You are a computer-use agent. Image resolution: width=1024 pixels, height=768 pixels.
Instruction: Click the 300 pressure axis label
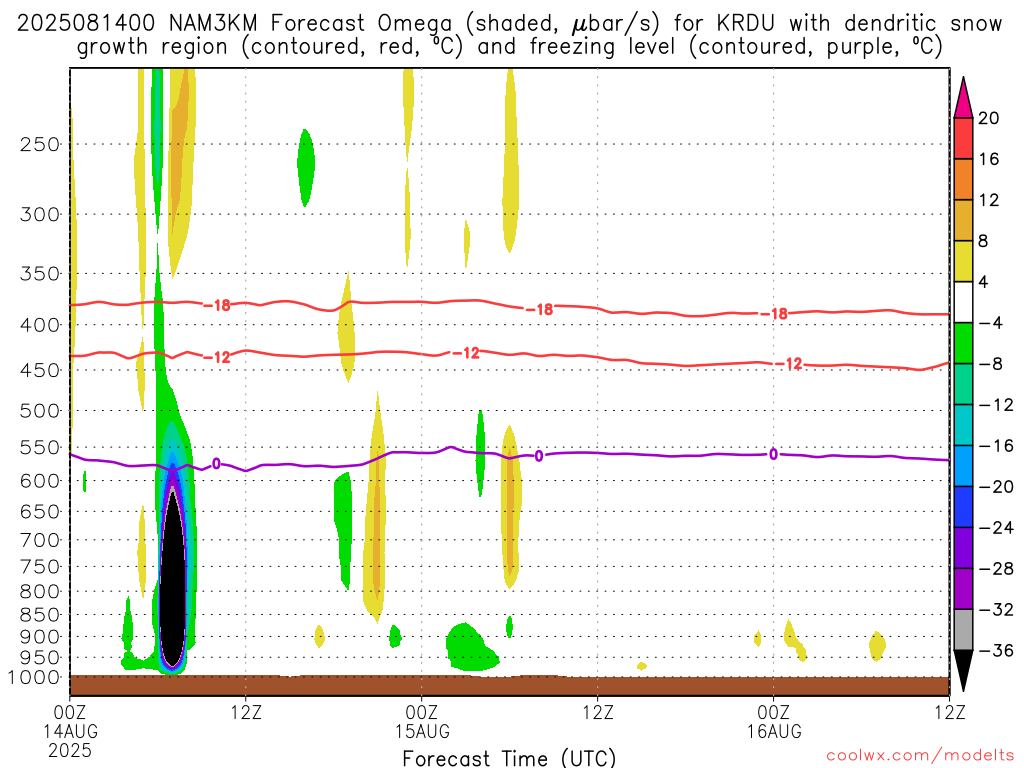pyautogui.click(x=40, y=214)
